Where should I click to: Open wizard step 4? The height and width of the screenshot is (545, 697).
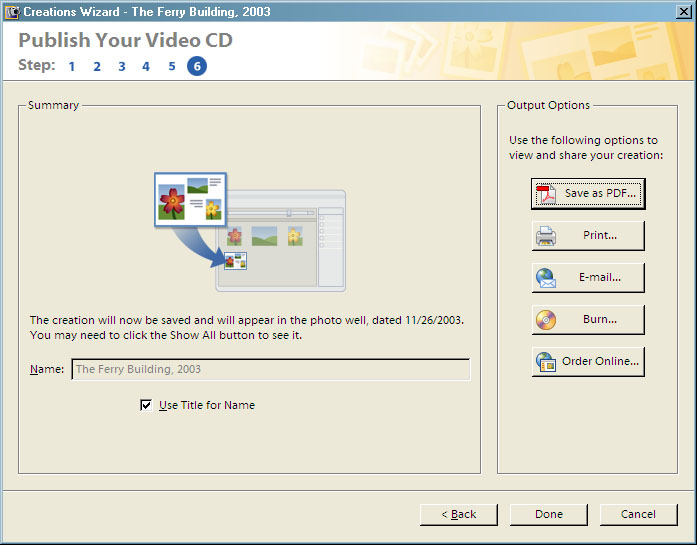(146, 67)
